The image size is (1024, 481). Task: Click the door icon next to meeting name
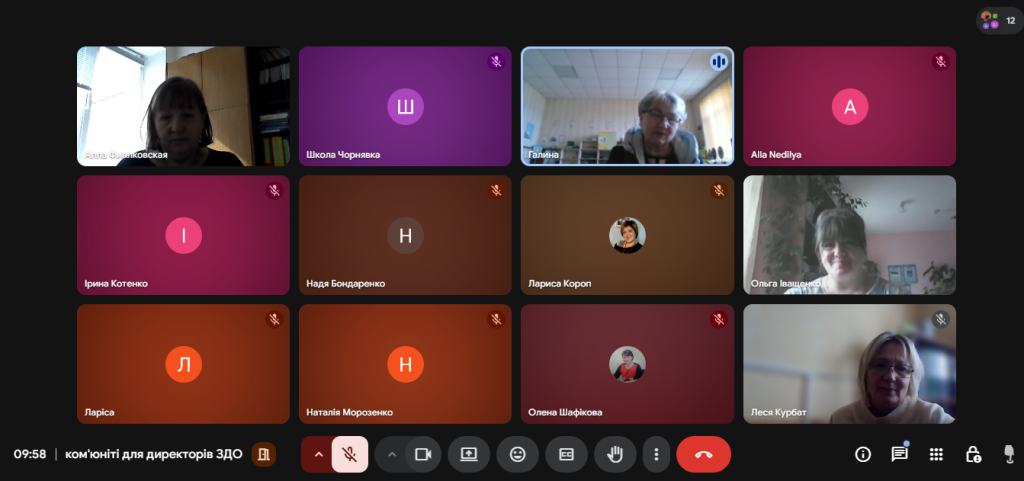pos(263,454)
